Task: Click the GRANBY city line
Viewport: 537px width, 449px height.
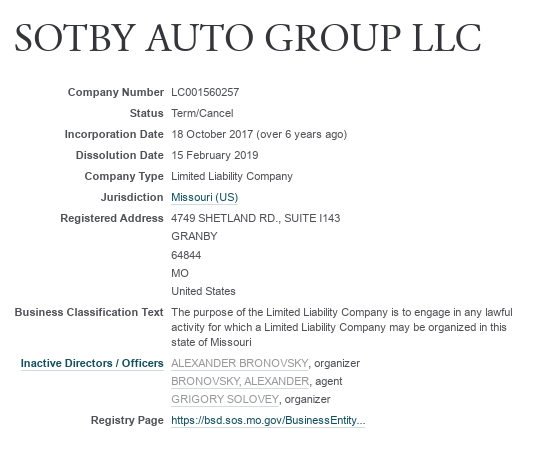Action: pyautogui.click(x=194, y=236)
